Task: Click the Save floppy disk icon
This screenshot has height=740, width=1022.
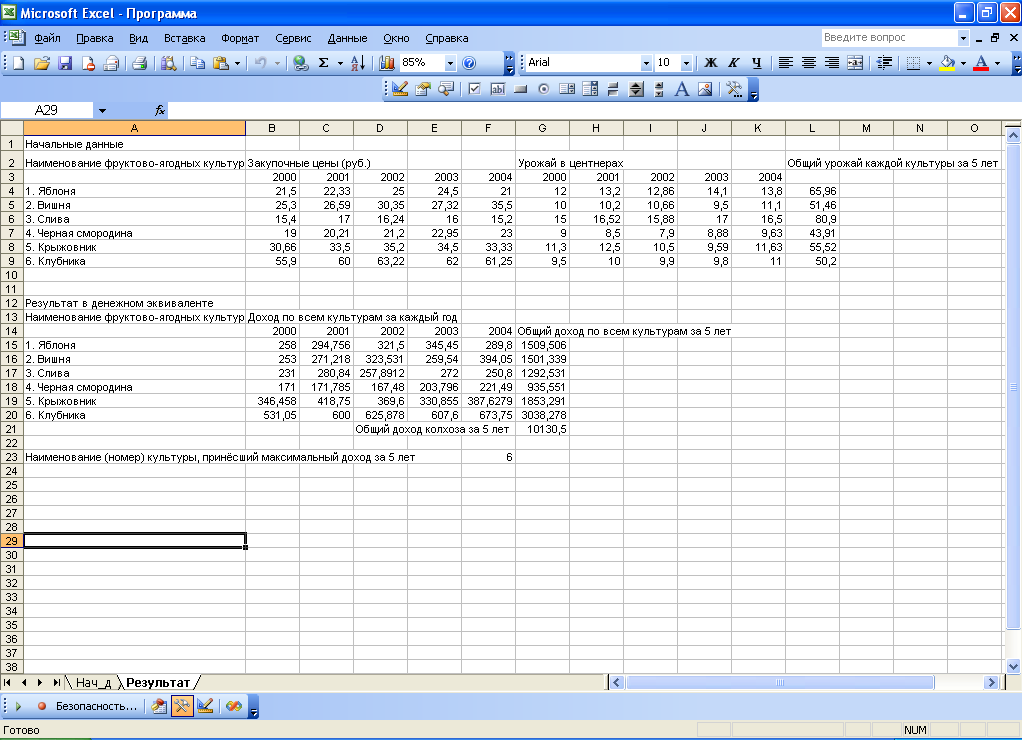Action: pos(65,63)
